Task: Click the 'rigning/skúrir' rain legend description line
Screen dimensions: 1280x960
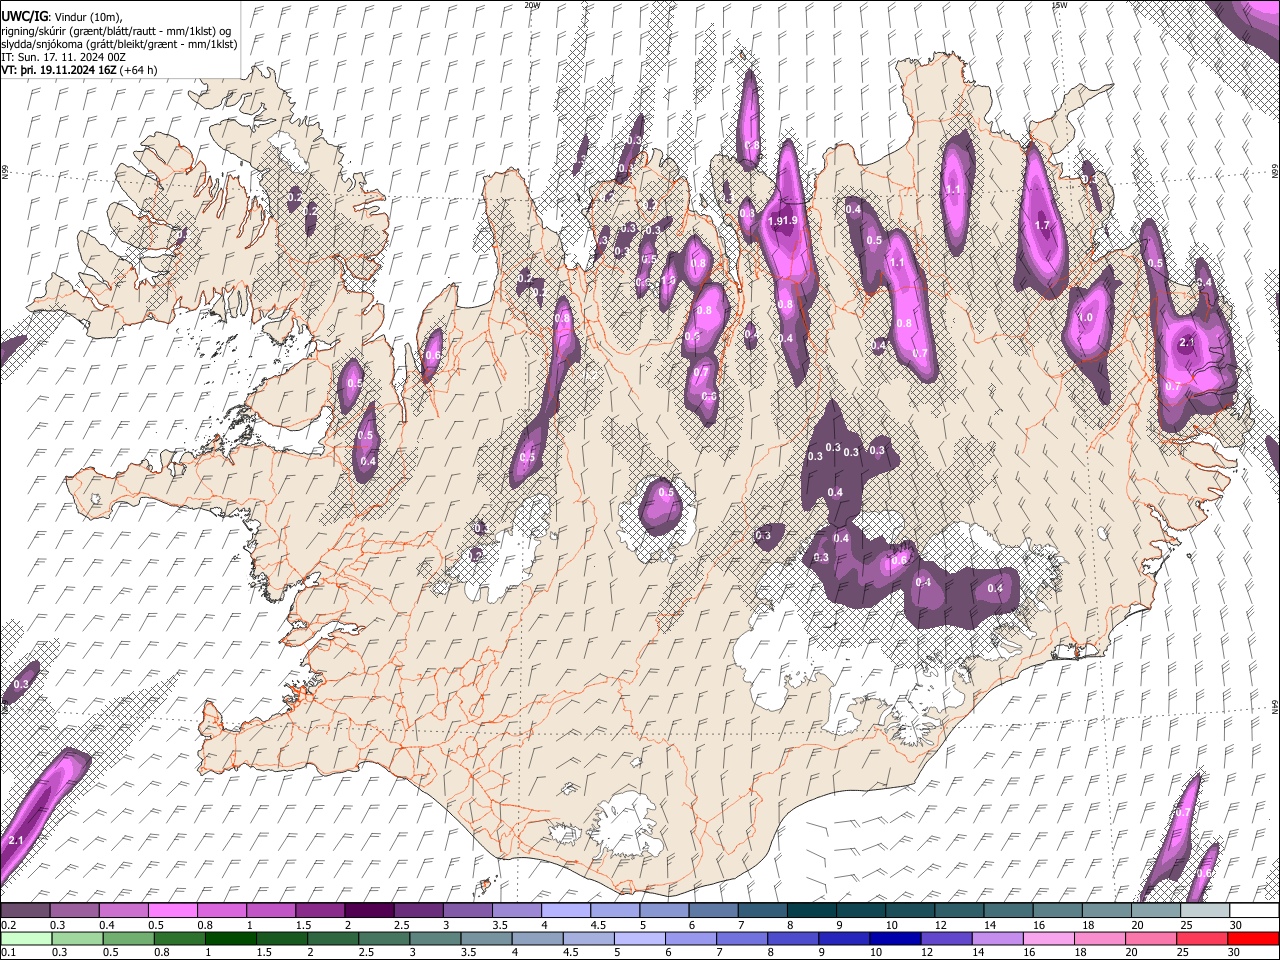Action: (x=116, y=30)
